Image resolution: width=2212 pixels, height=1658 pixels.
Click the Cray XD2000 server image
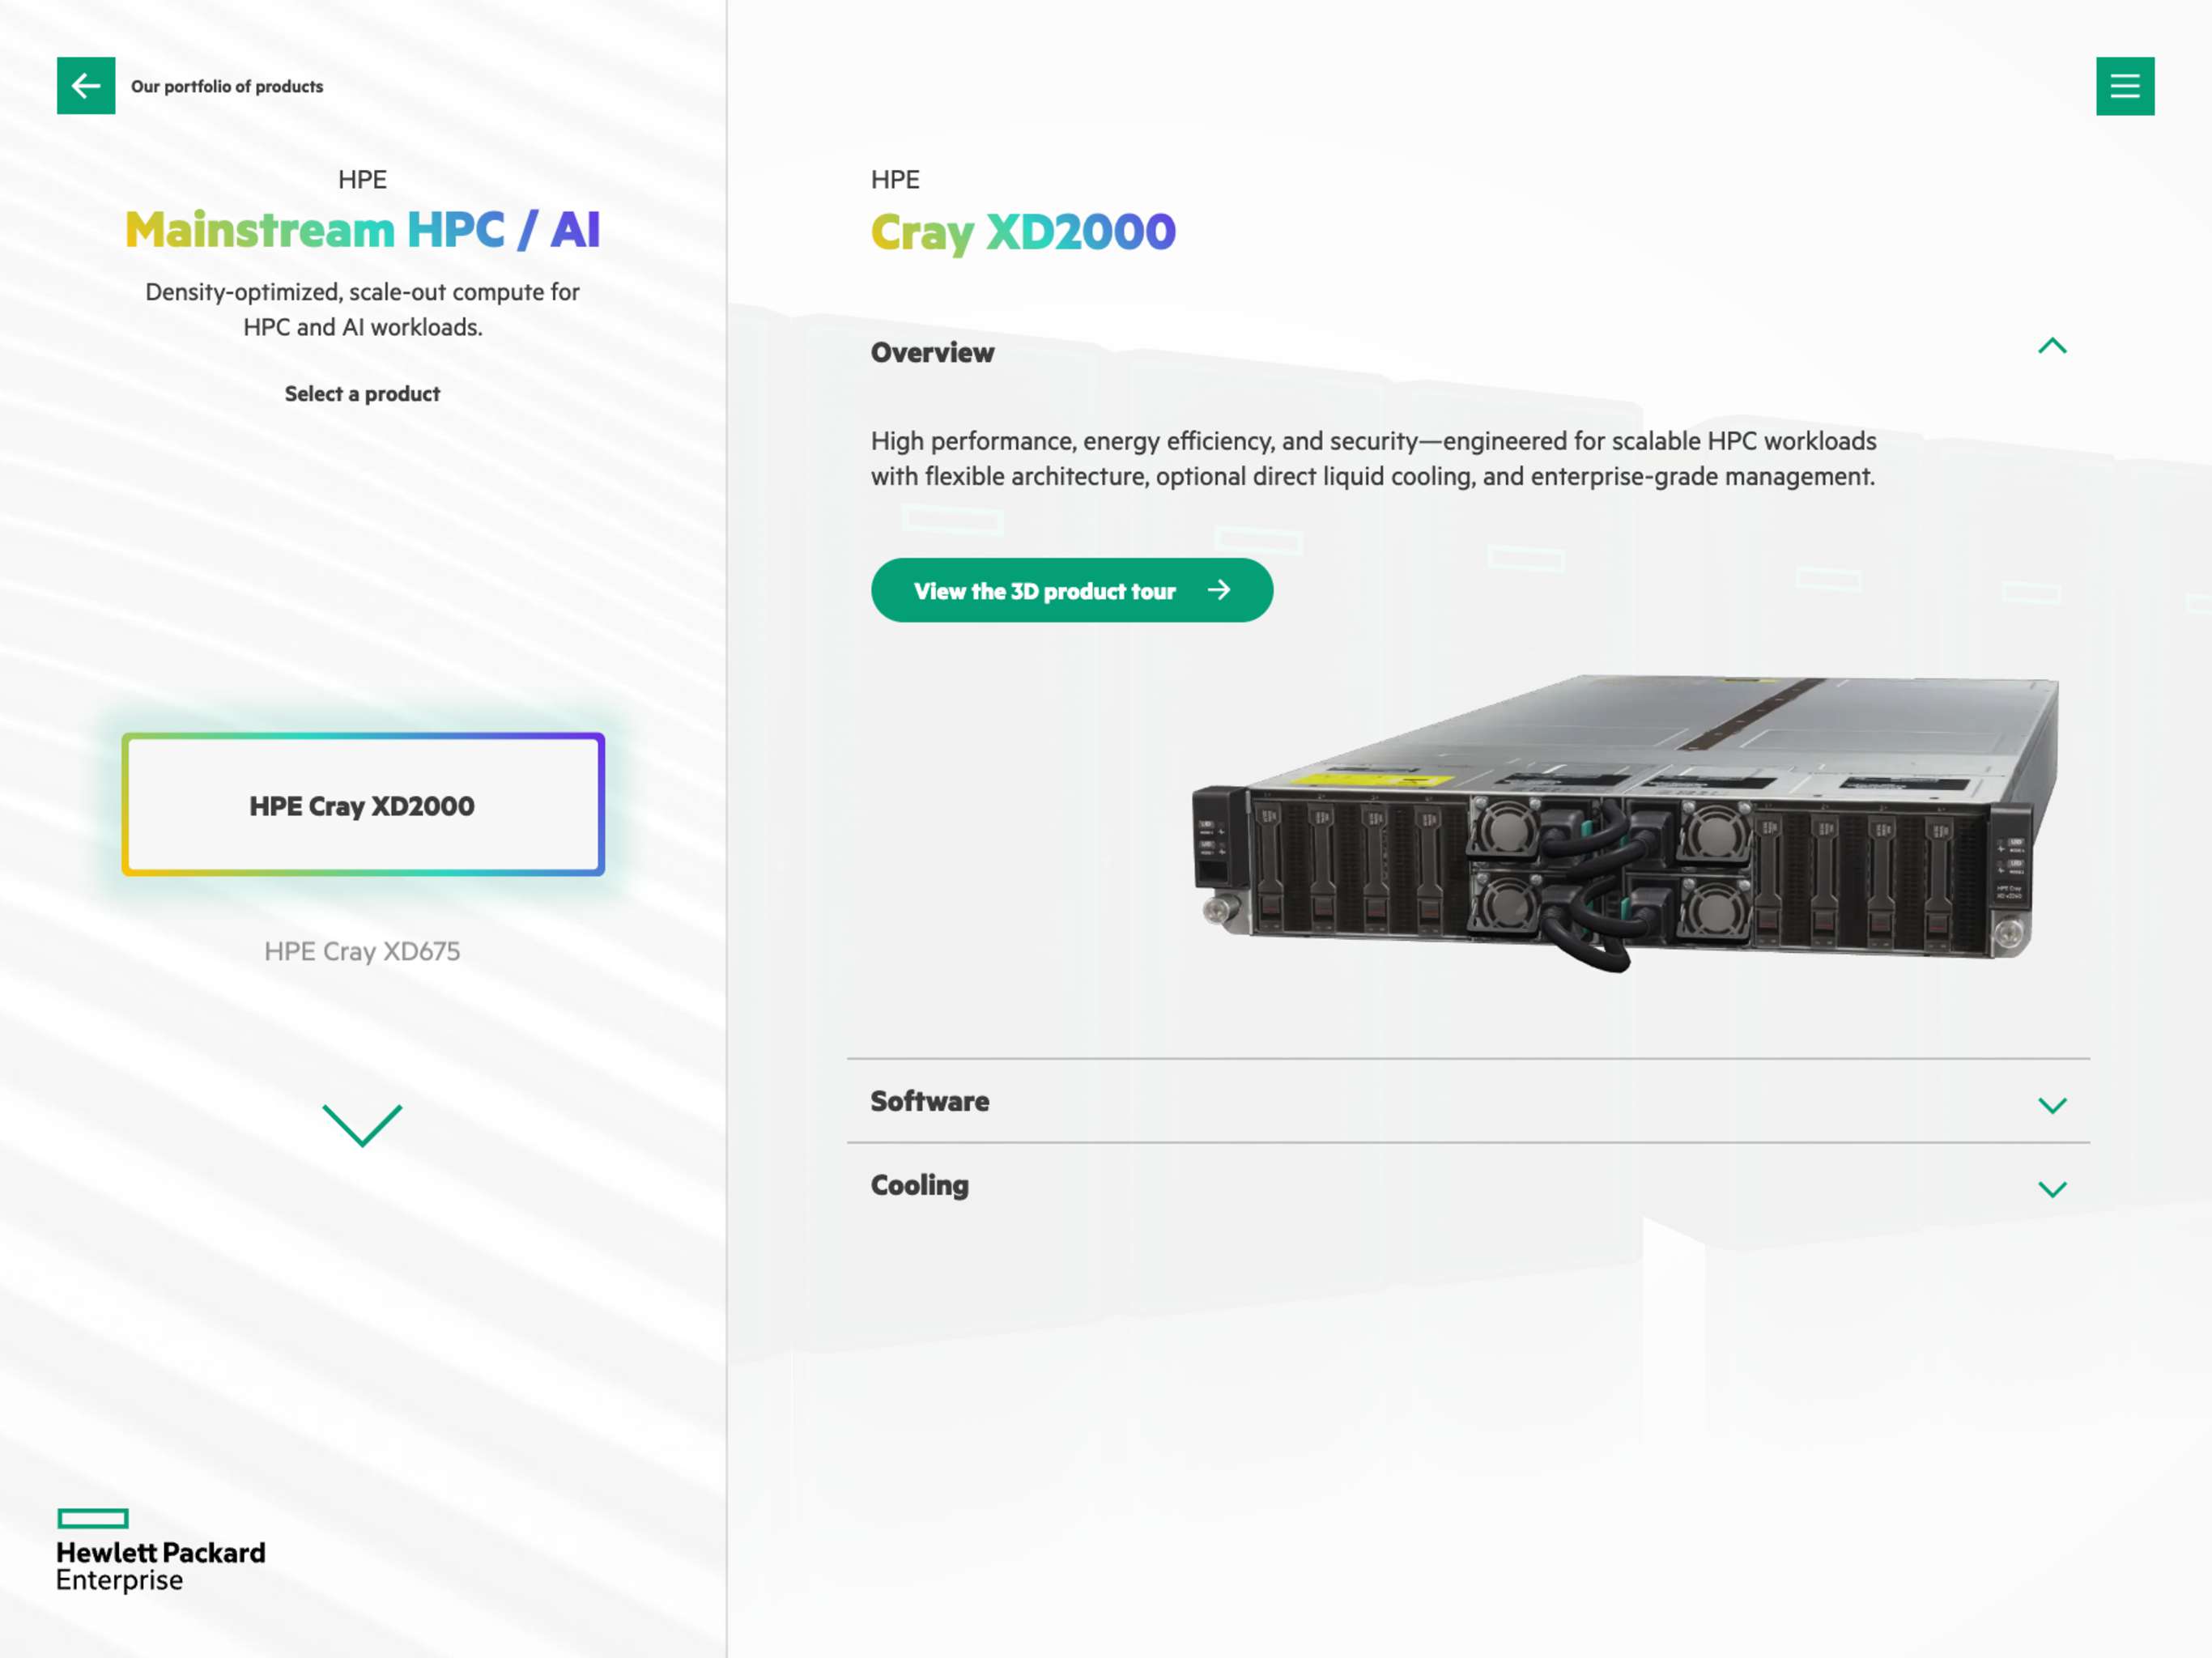click(x=1625, y=823)
